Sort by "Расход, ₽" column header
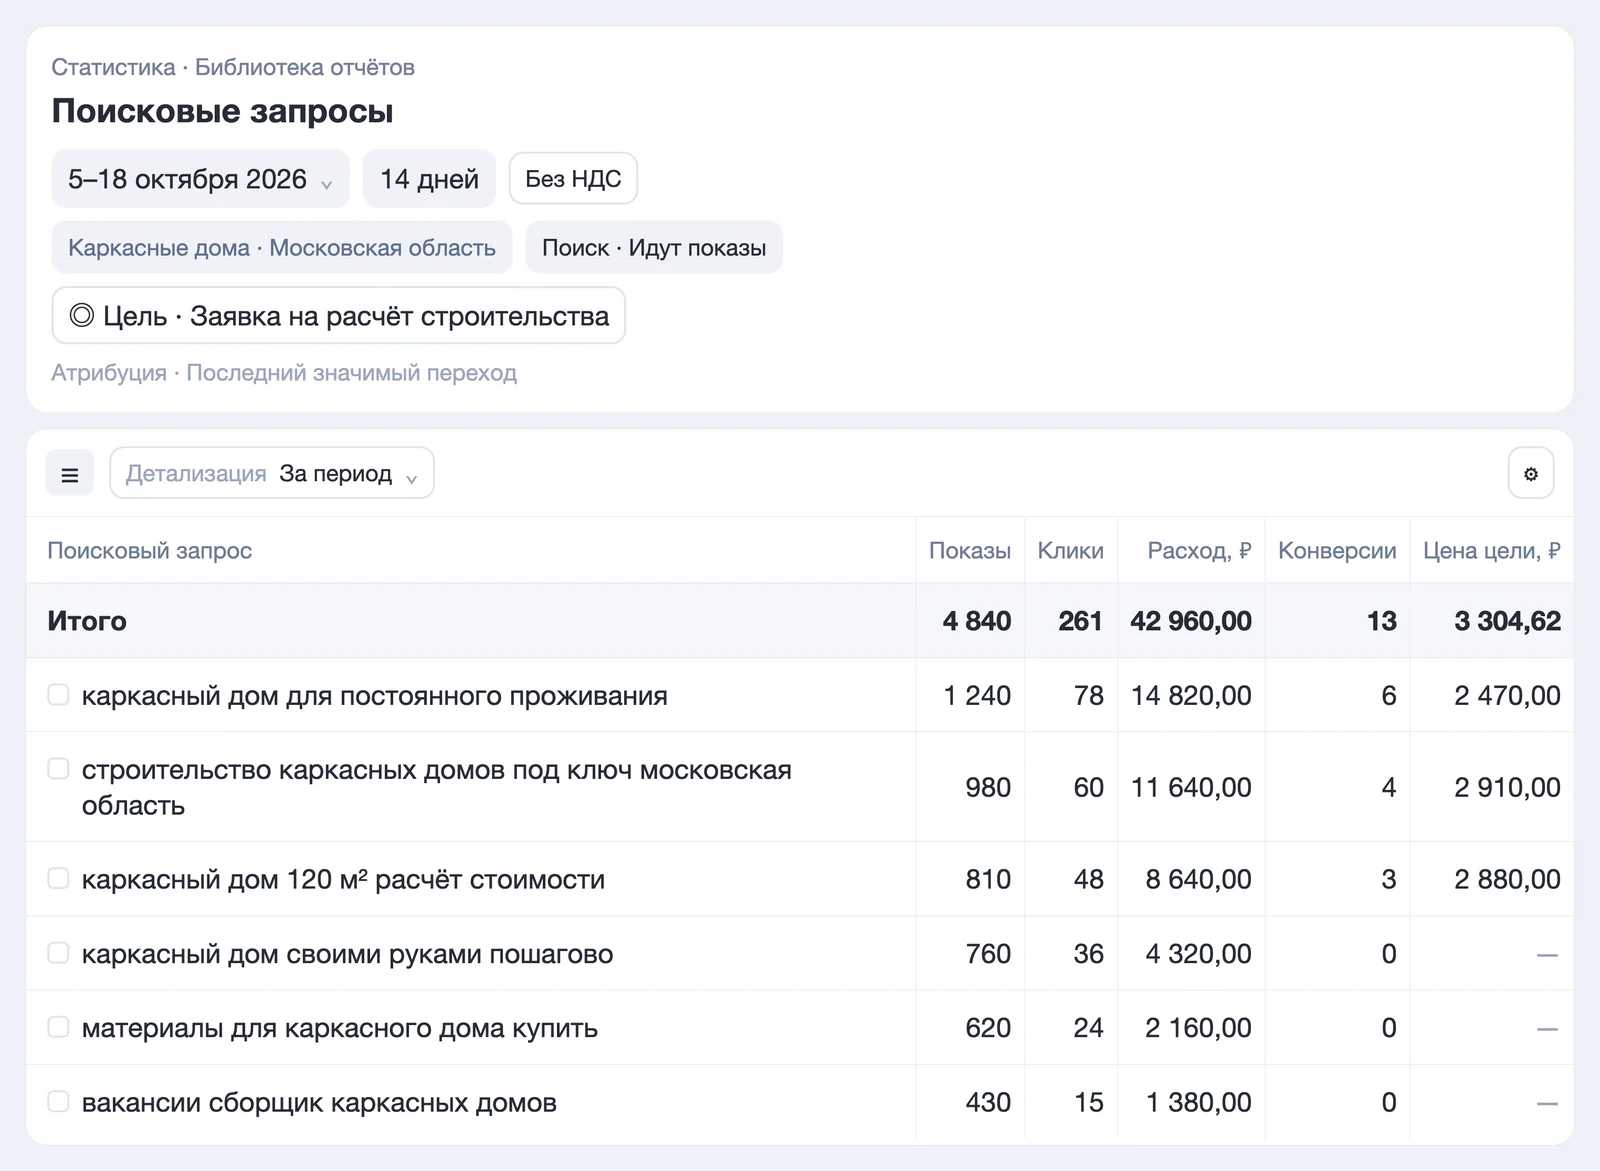Viewport: 1600px width, 1171px height. (x=1199, y=551)
